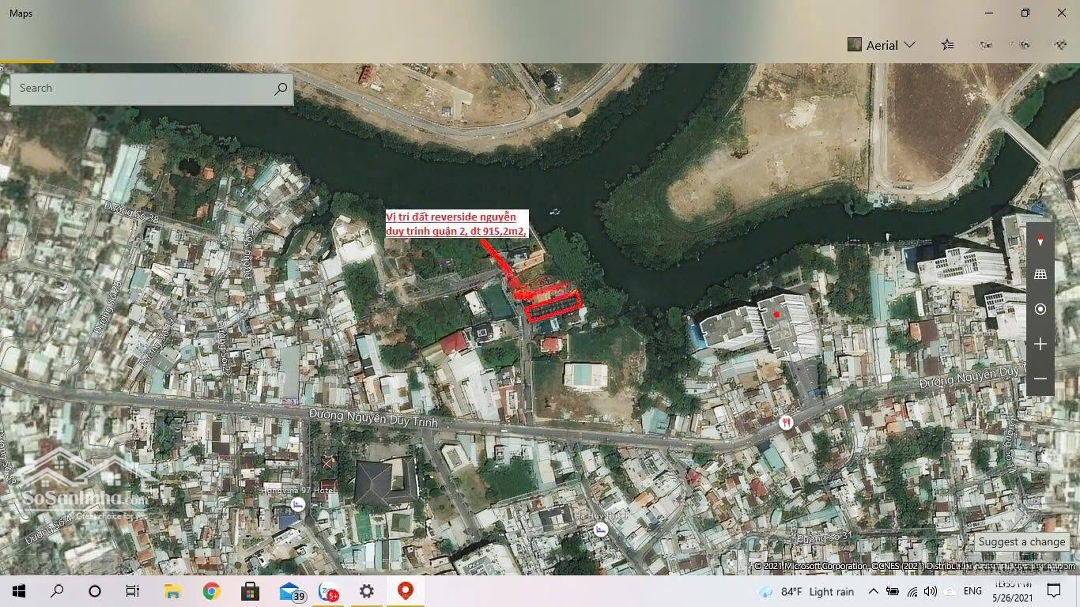Zoom out with the minus button
1080x607 pixels.
point(1040,379)
